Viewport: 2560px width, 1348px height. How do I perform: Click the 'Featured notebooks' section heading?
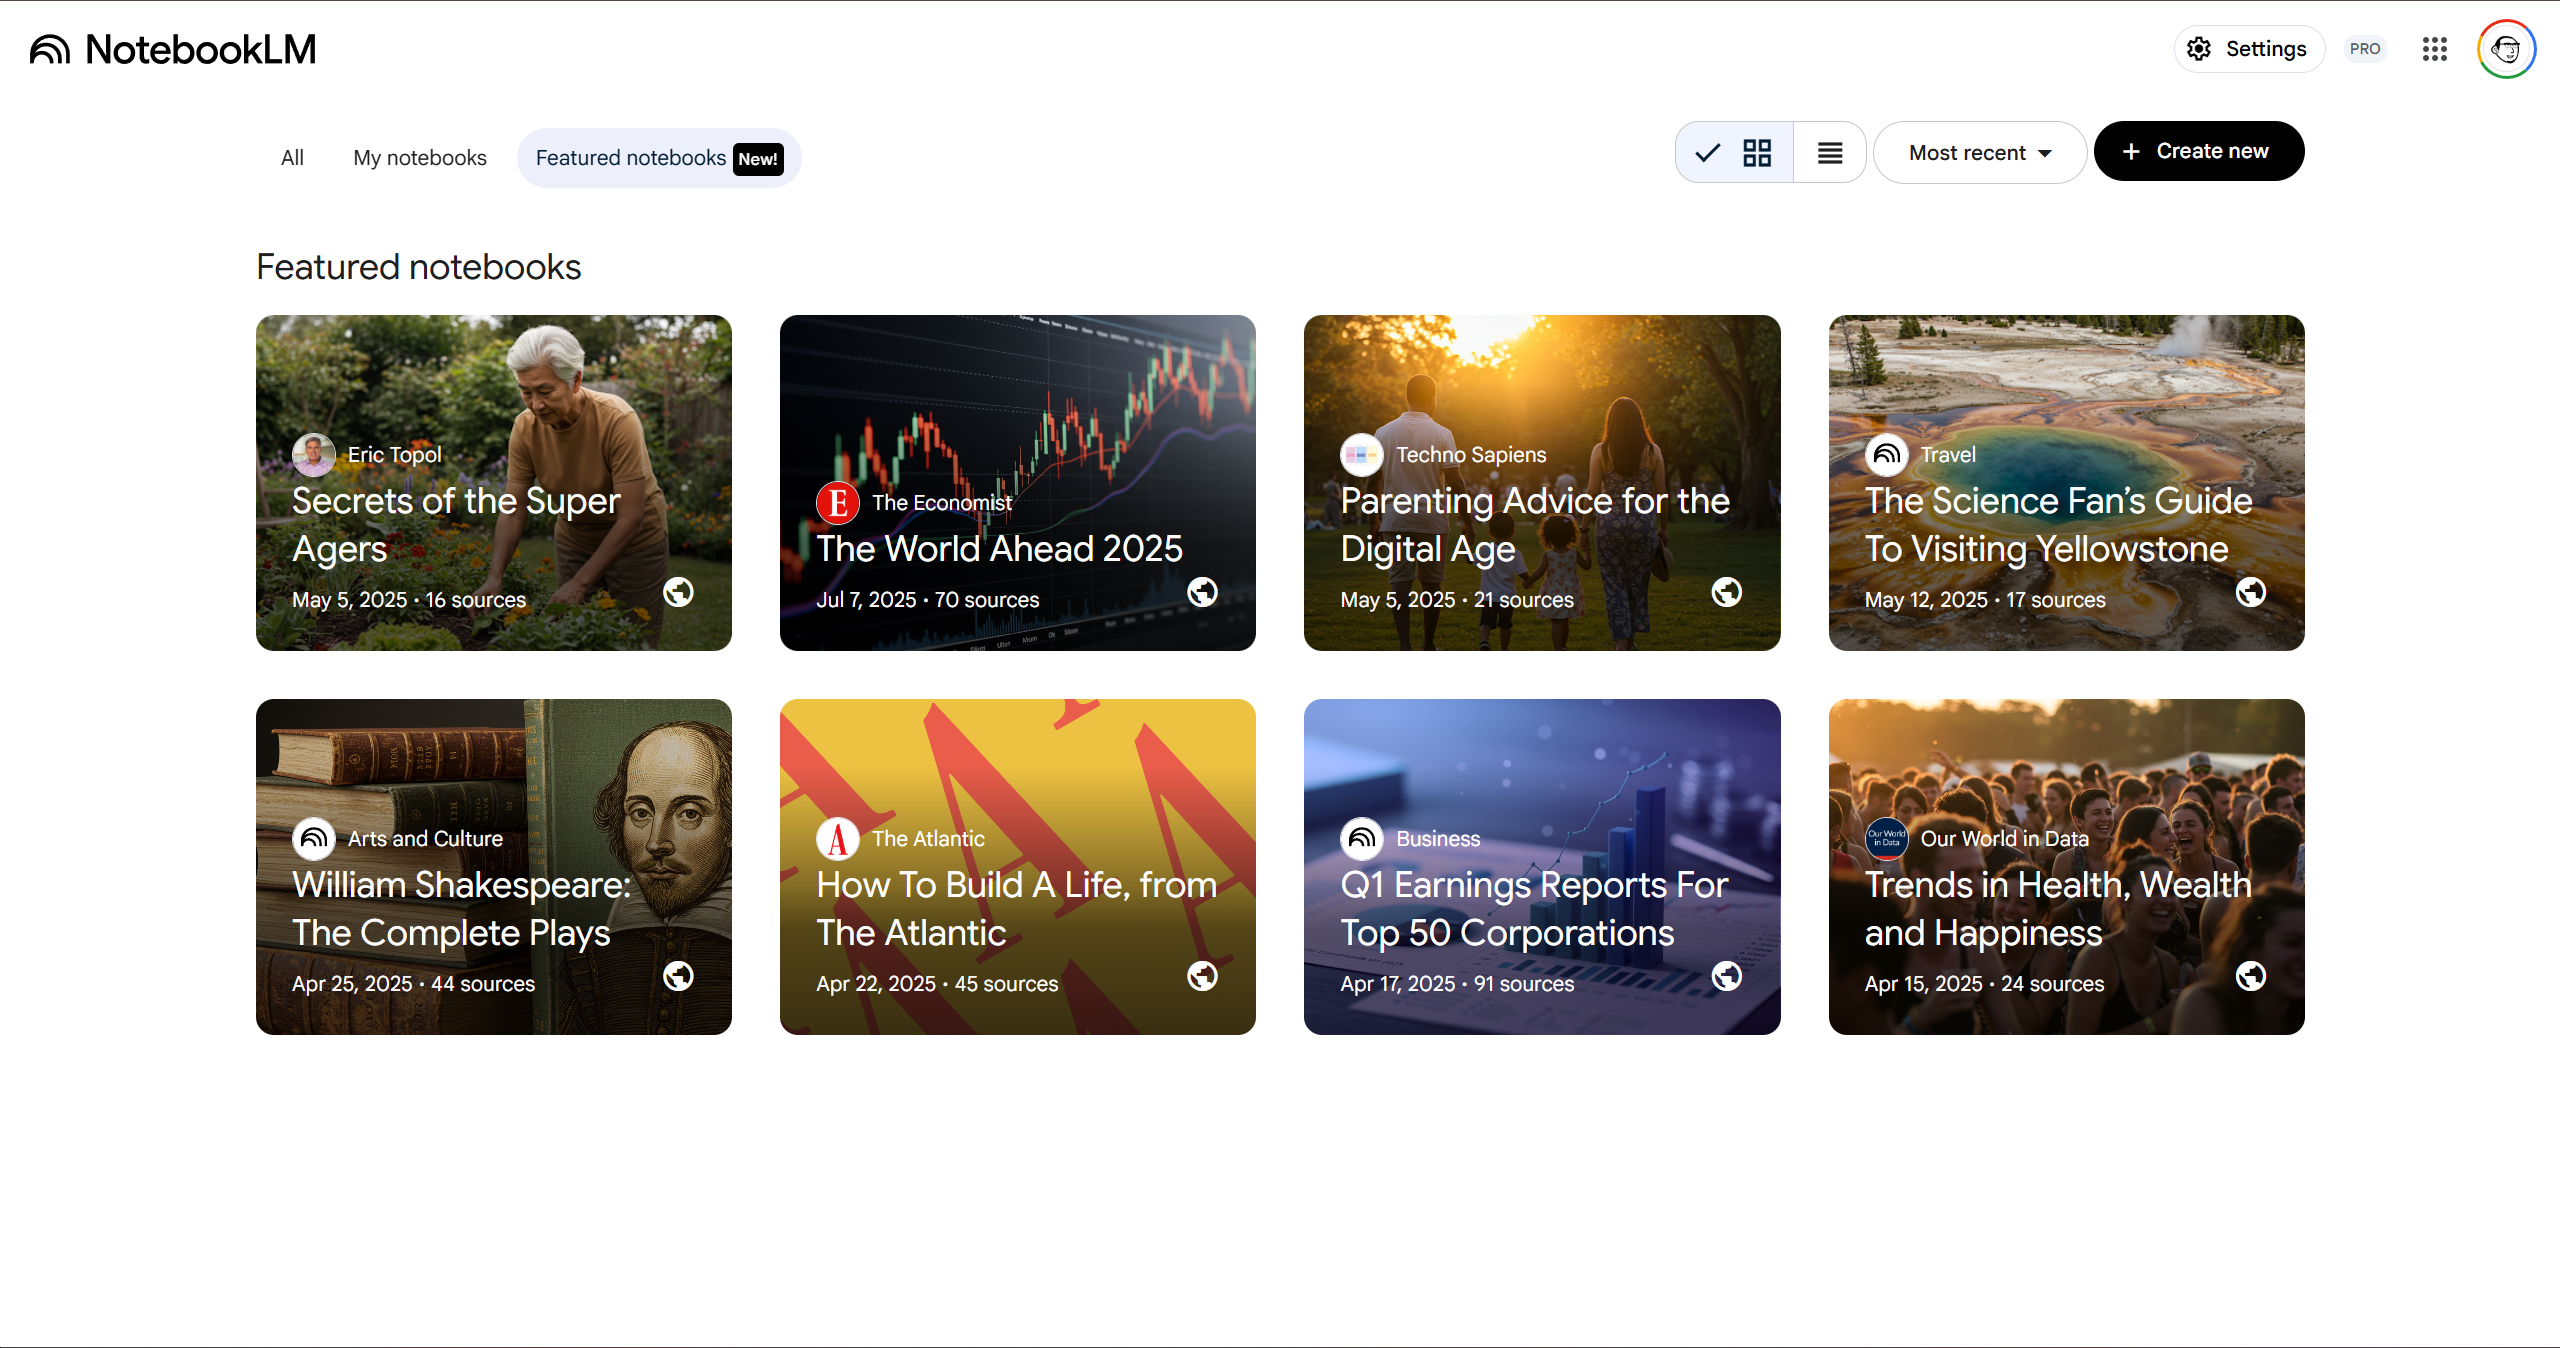(x=418, y=267)
